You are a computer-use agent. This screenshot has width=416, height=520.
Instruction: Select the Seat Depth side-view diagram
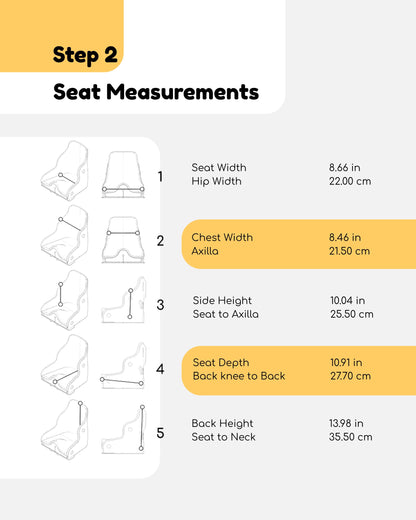click(x=123, y=365)
